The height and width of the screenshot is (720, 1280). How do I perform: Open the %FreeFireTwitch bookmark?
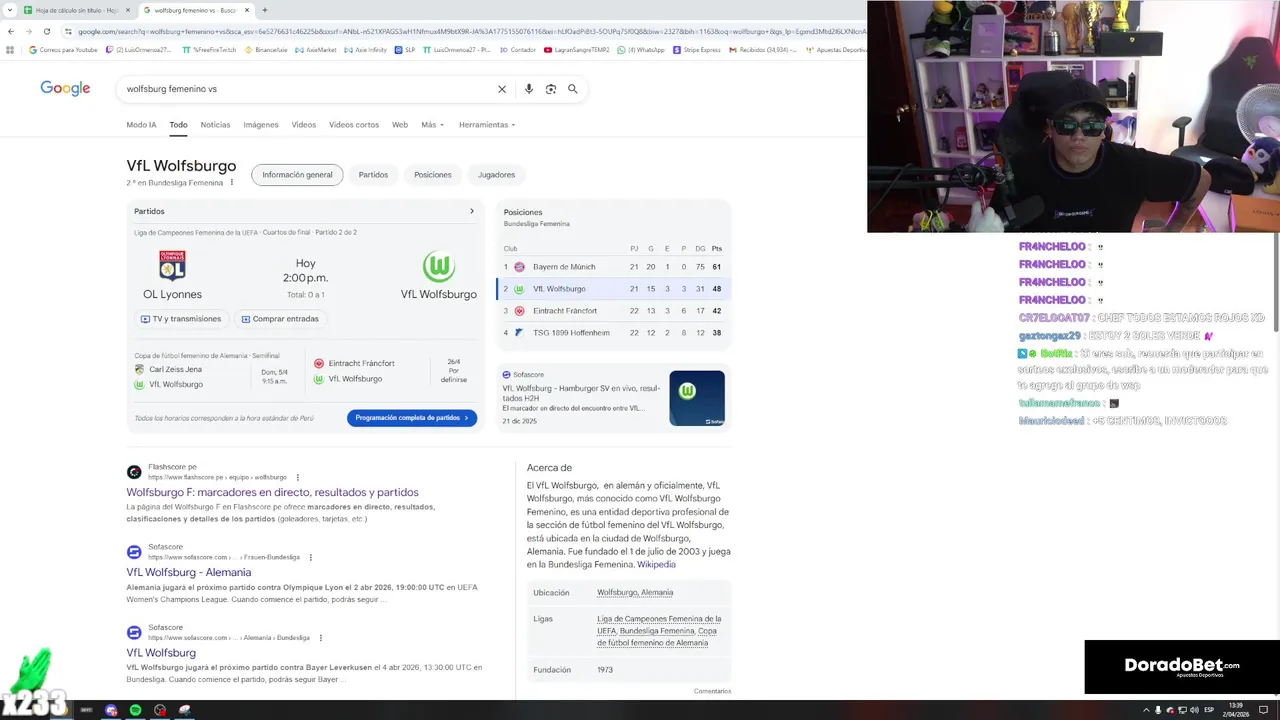(x=210, y=49)
